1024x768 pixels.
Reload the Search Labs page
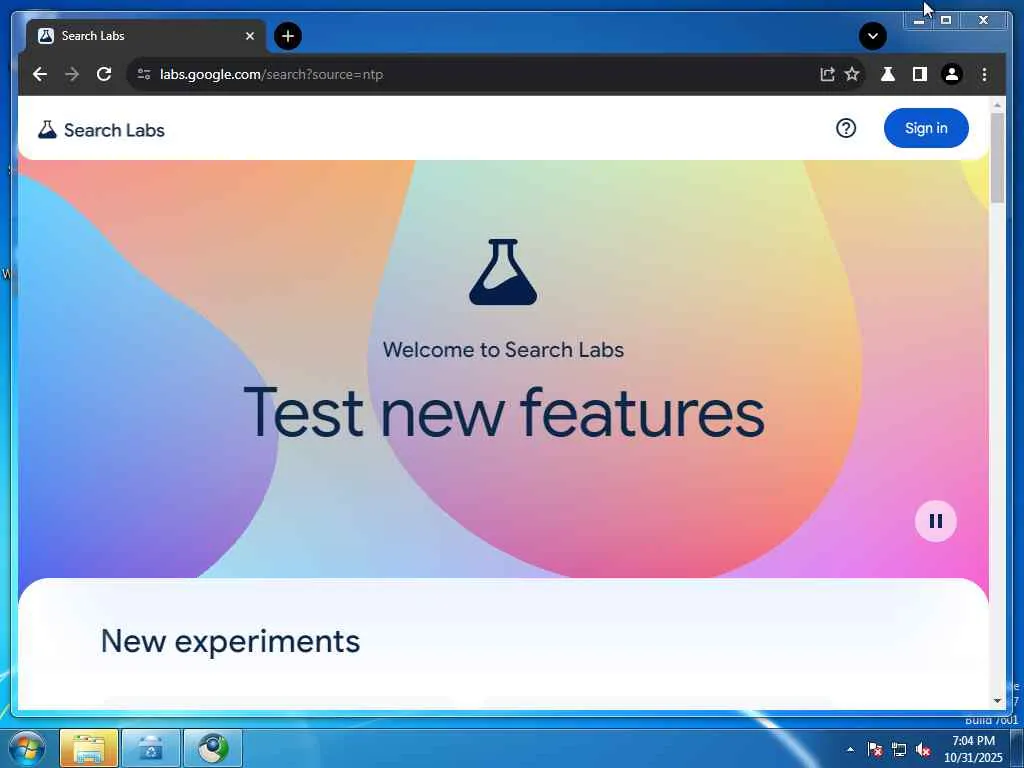[x=104, y=74]
